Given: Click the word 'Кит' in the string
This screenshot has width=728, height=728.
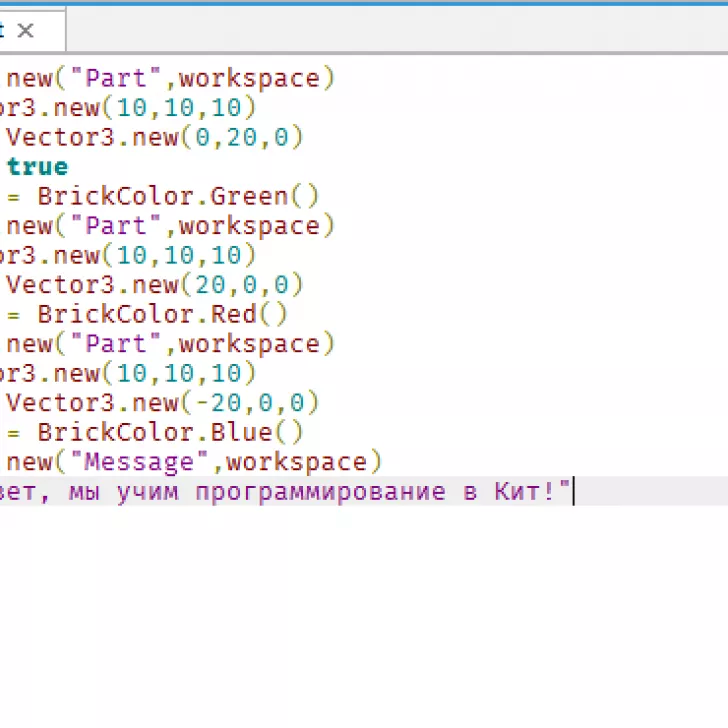Looking at the screenshot, I should [517, 491].
